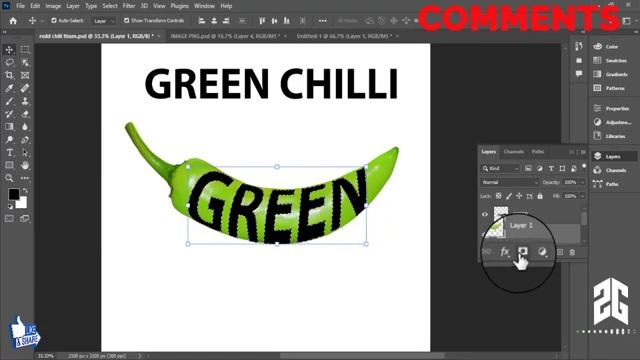Image resolution: width=640 pixels, height=360 pixels.
Task: Align left edges icon in options bar
Action: point(202,20)
